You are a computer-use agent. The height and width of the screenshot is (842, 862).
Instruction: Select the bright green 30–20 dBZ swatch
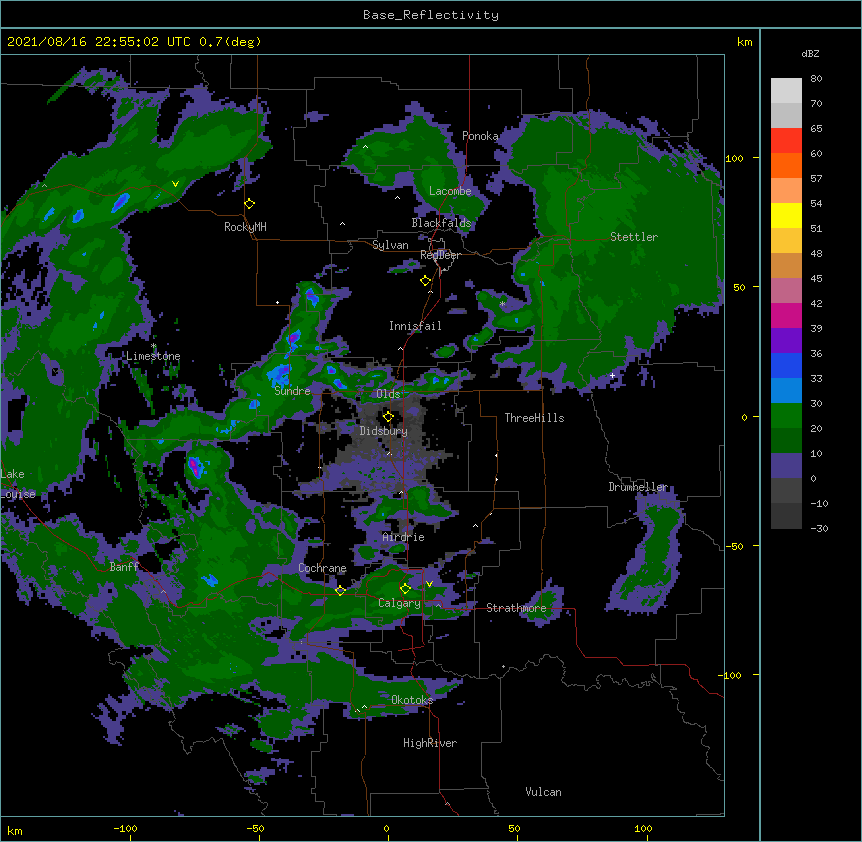click(786, 416)
